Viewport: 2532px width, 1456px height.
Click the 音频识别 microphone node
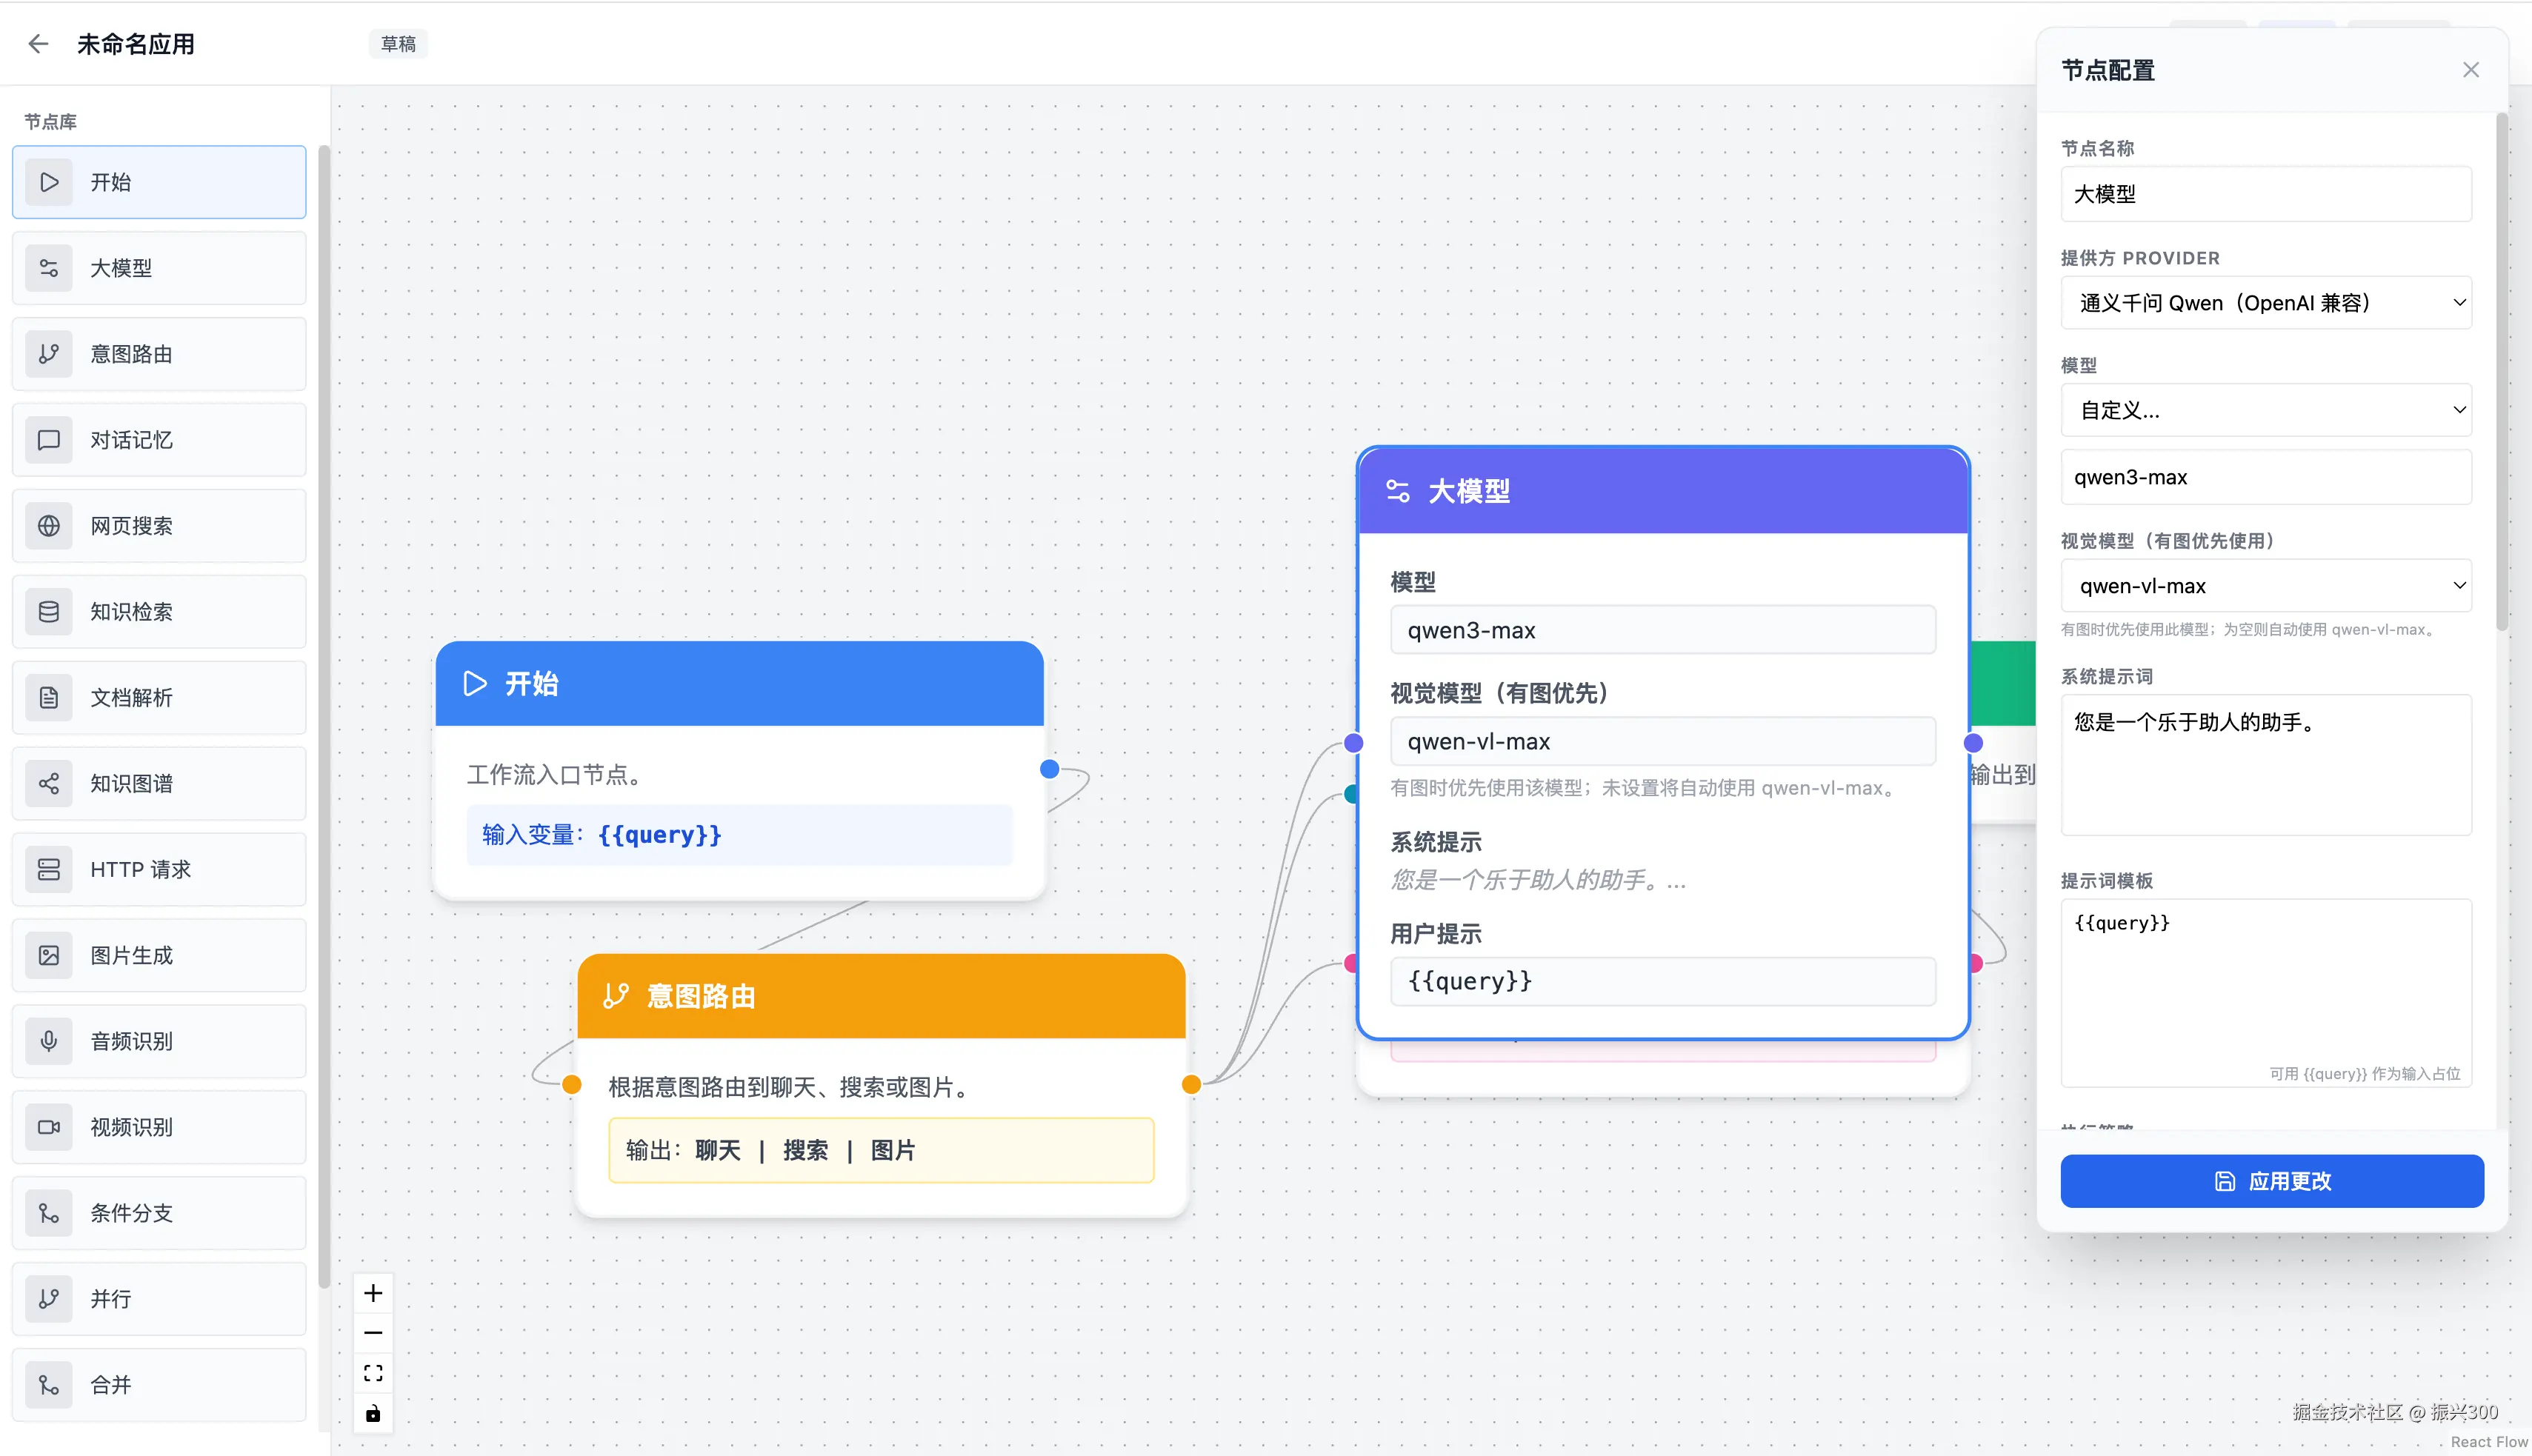pyautogui.click(x=159, y=1041)
